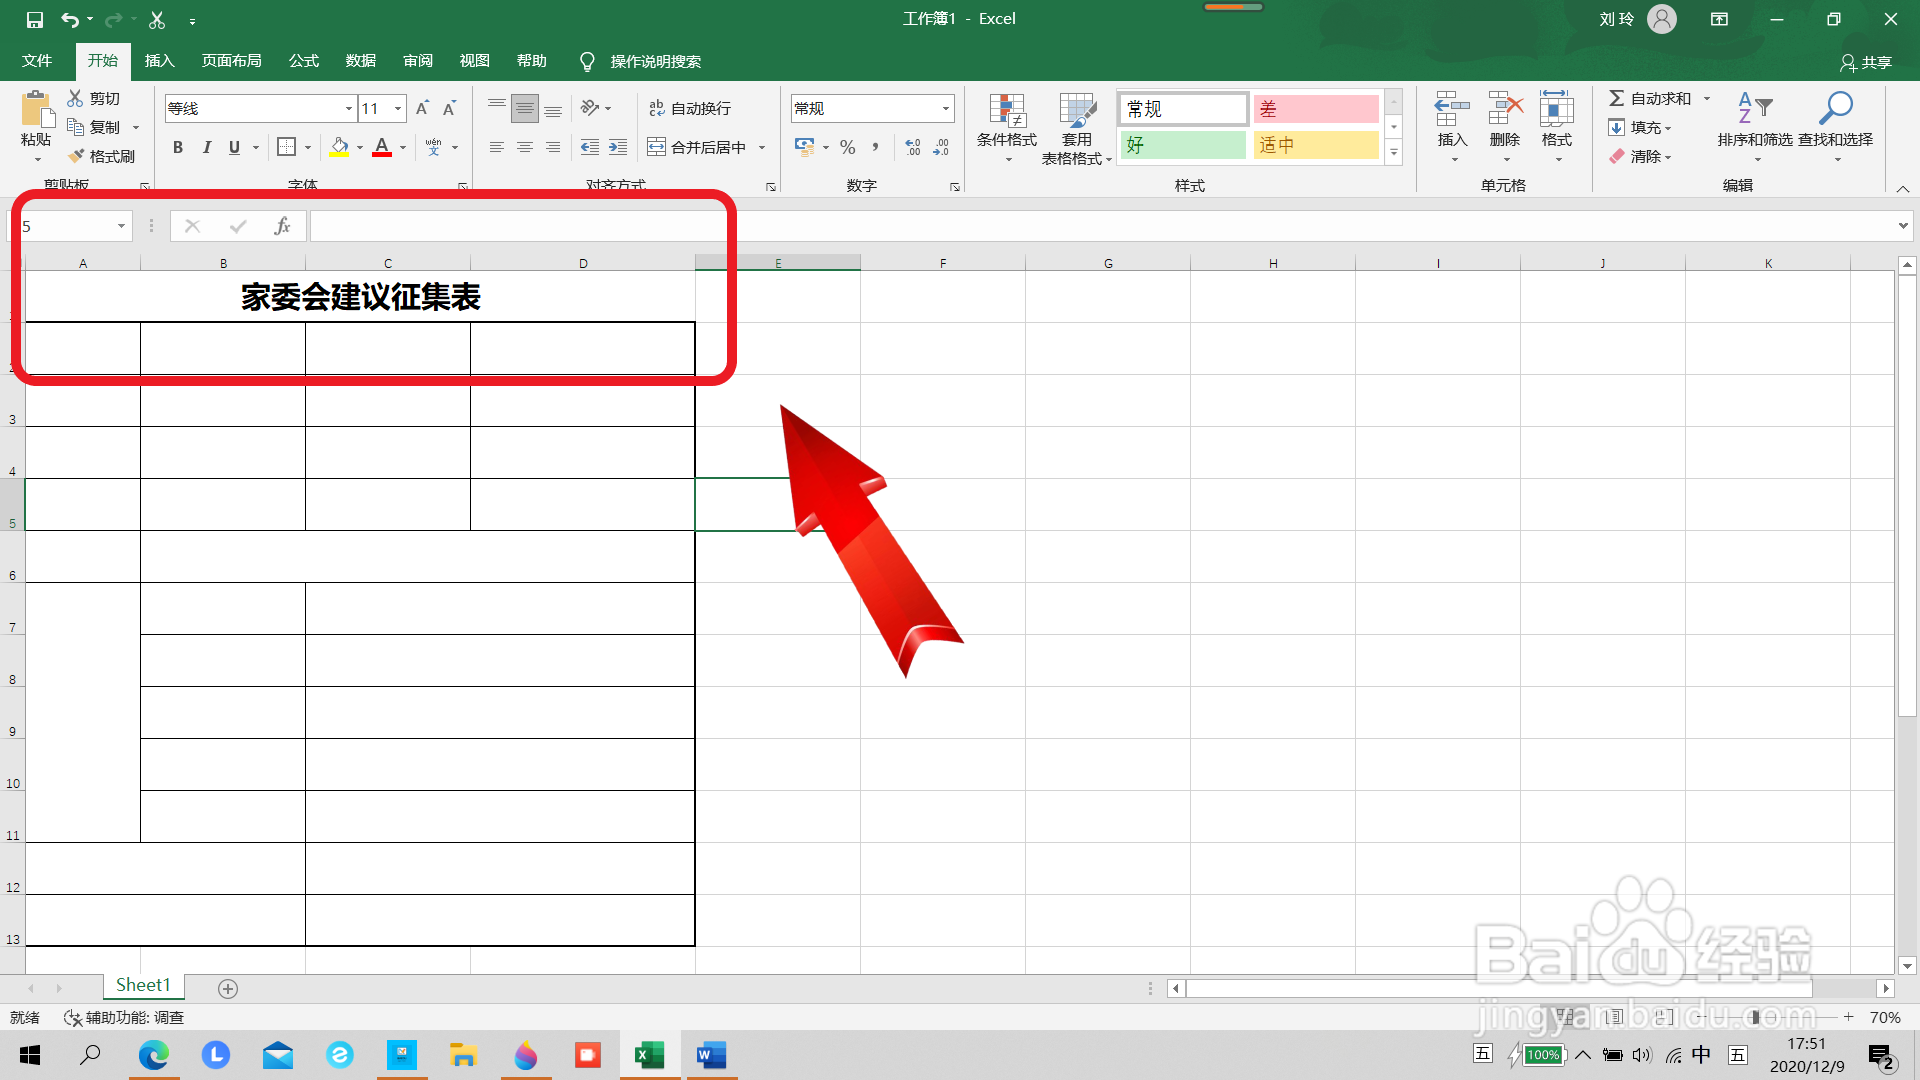
Task: Add a new sheet with plus button
Action: coord(228,988)
